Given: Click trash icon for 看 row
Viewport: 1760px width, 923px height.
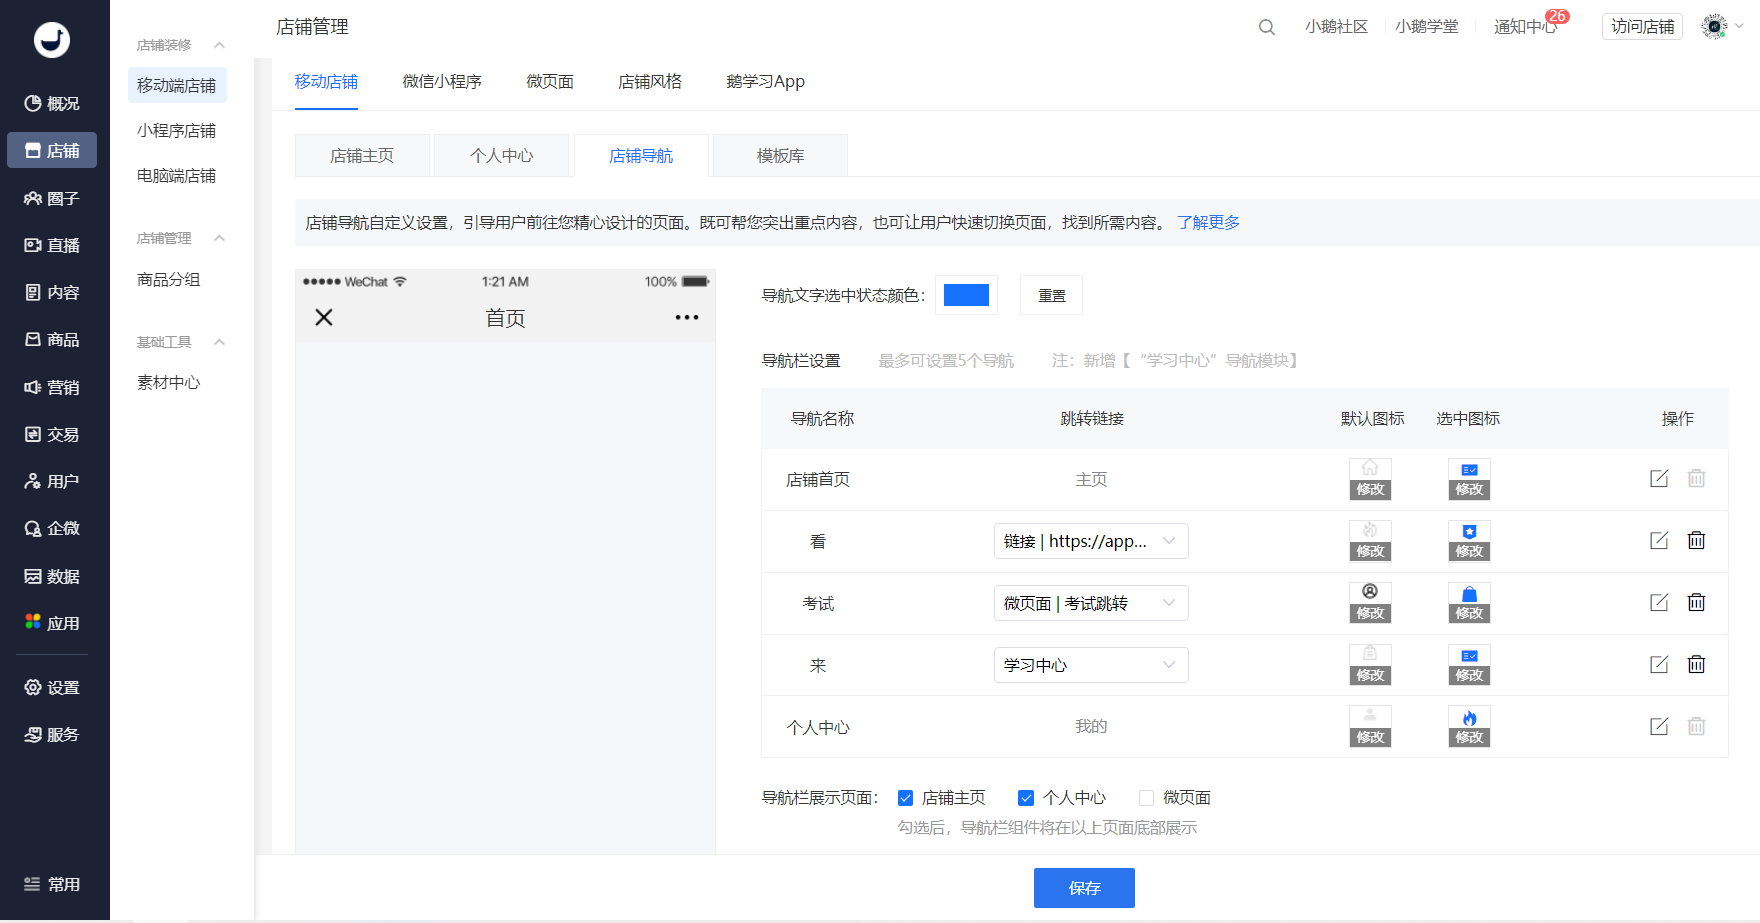Looking at the screenshot, I should pos(1696,540).
